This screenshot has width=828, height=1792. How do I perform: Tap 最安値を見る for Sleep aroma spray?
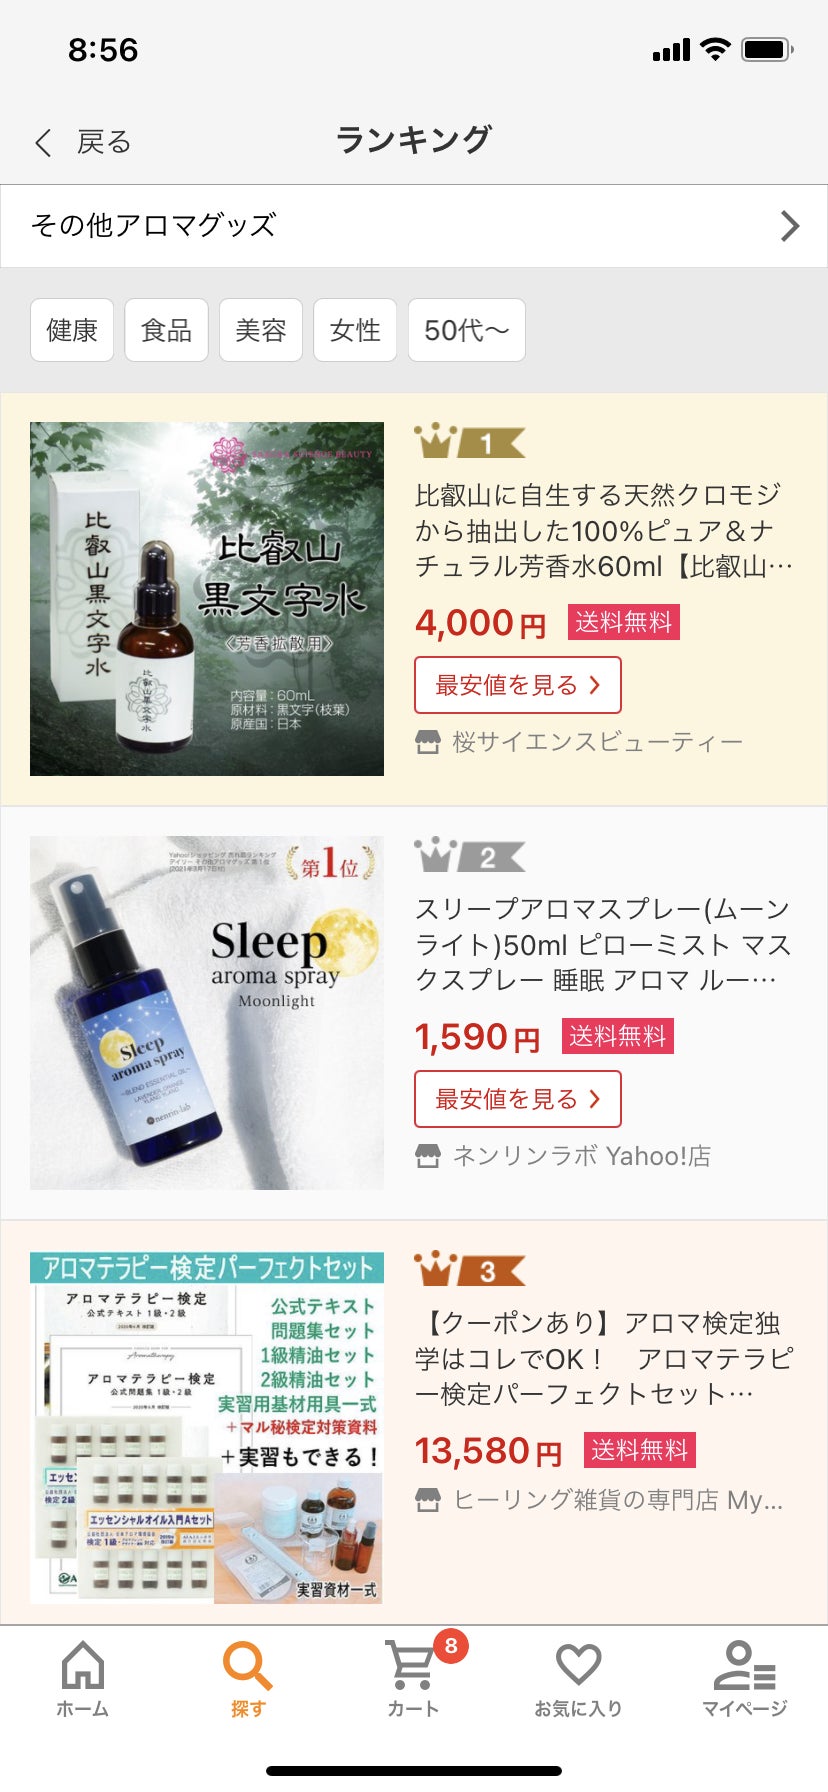(518, 1099)
